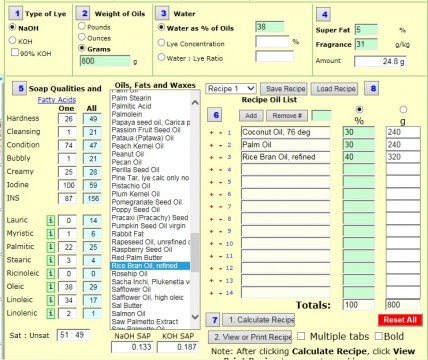Open Palmitic acid info icon
The image size is (428, 360).
click(50, 247)
